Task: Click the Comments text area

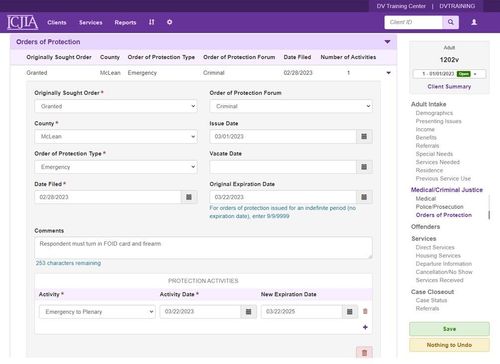Action: pyautogui.click(x=203, y=248)
